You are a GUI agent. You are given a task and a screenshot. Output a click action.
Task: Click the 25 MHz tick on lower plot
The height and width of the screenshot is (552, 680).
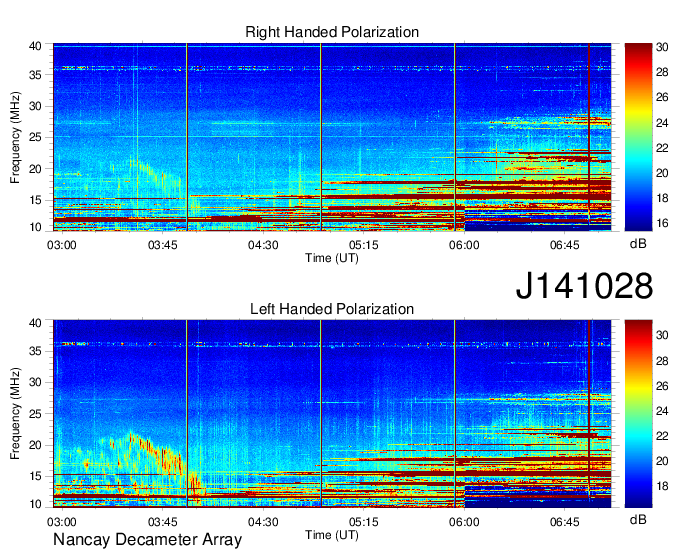pyautogui.click(x=35, y=414)
